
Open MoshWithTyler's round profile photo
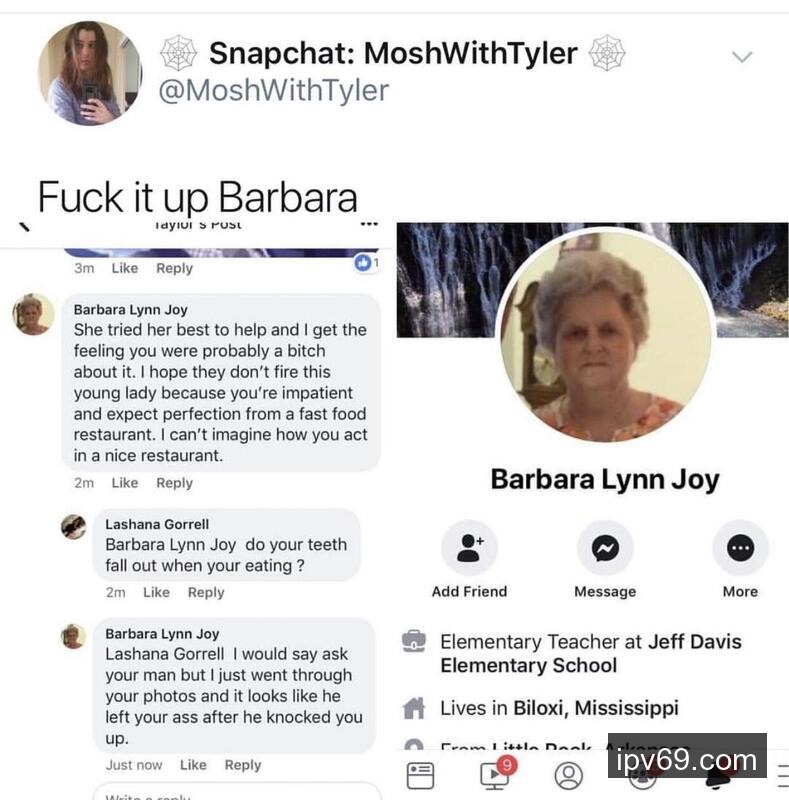(x=90, y=73)
